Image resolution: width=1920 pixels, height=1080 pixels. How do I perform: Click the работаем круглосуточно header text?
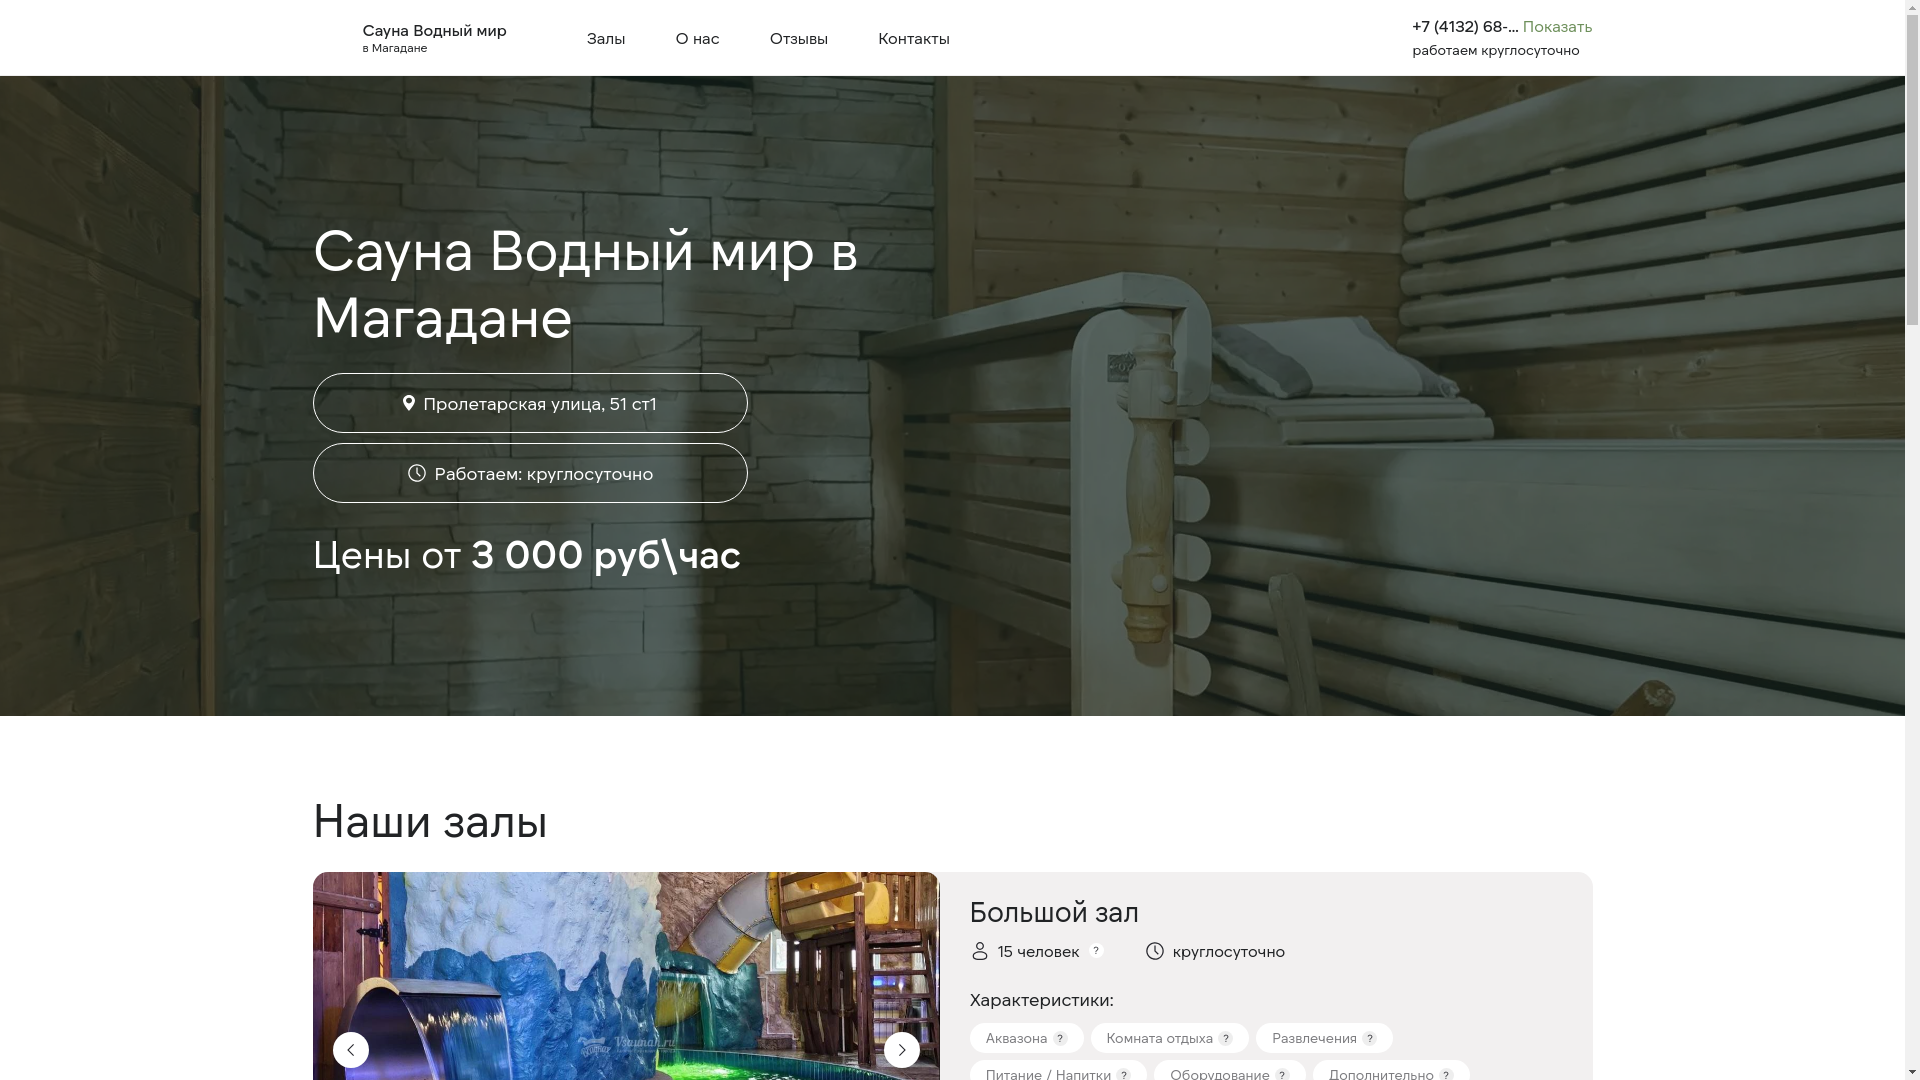point(1496,50)
